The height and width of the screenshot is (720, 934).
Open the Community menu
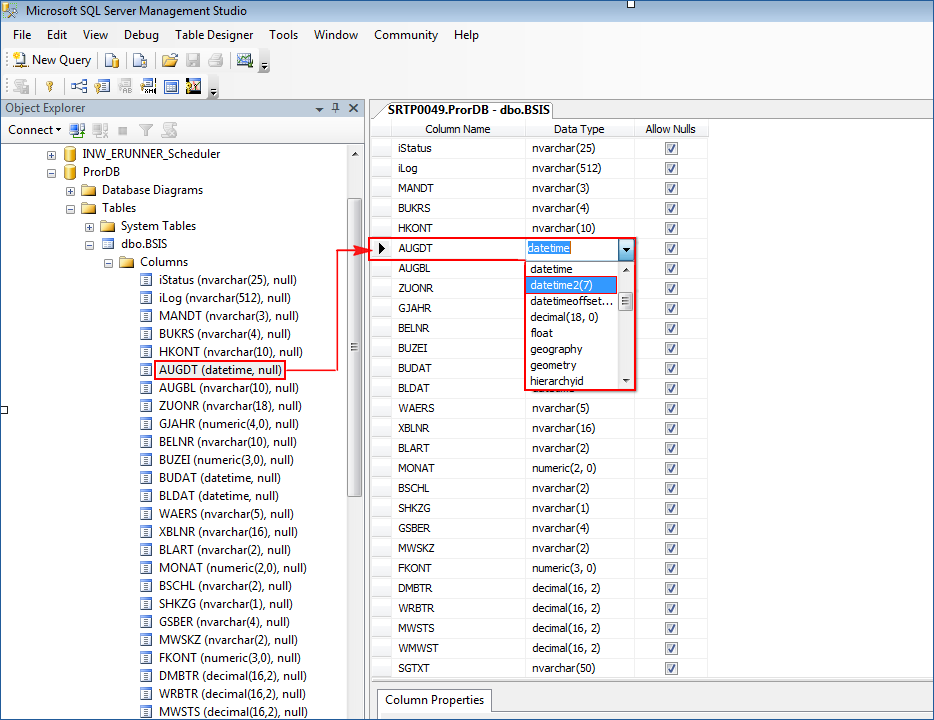406,35
